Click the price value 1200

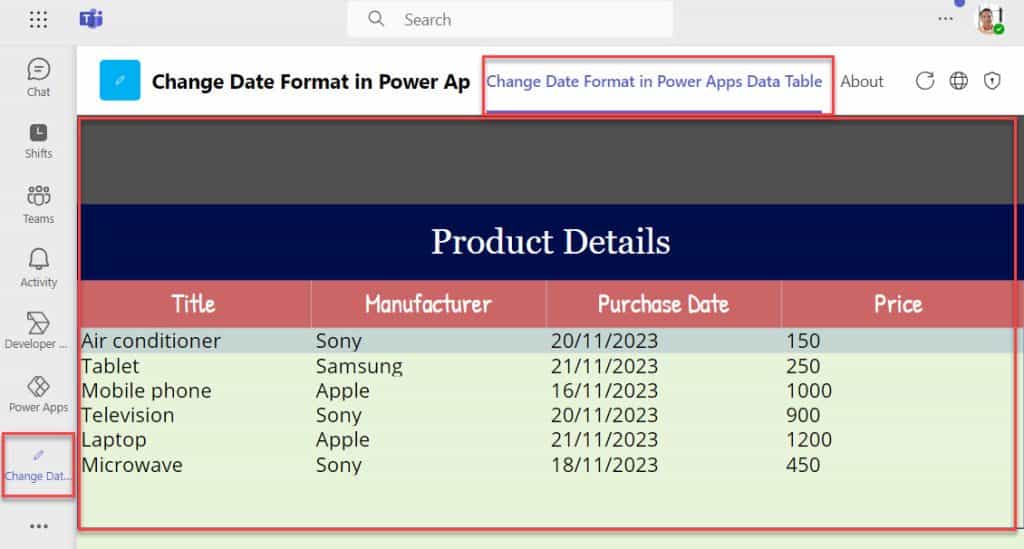coord(808,440)
